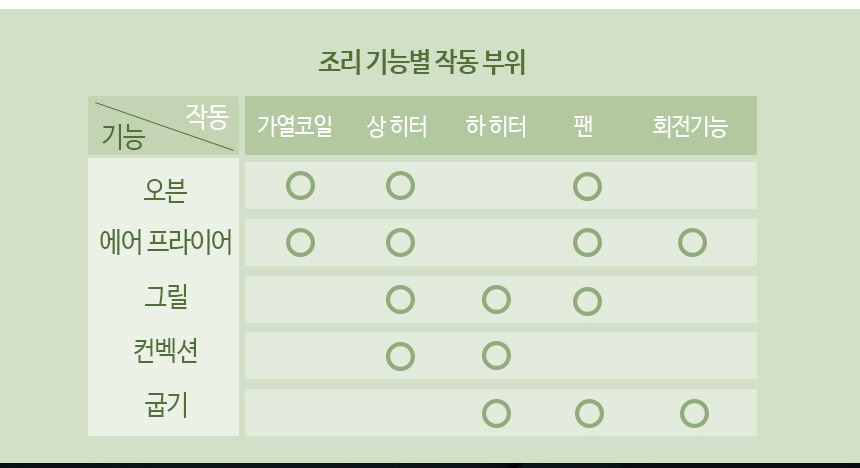Click the 굽기 row 하 히터 circle
This screenshot has height=468, width=860.
click(x=496, y=413)
